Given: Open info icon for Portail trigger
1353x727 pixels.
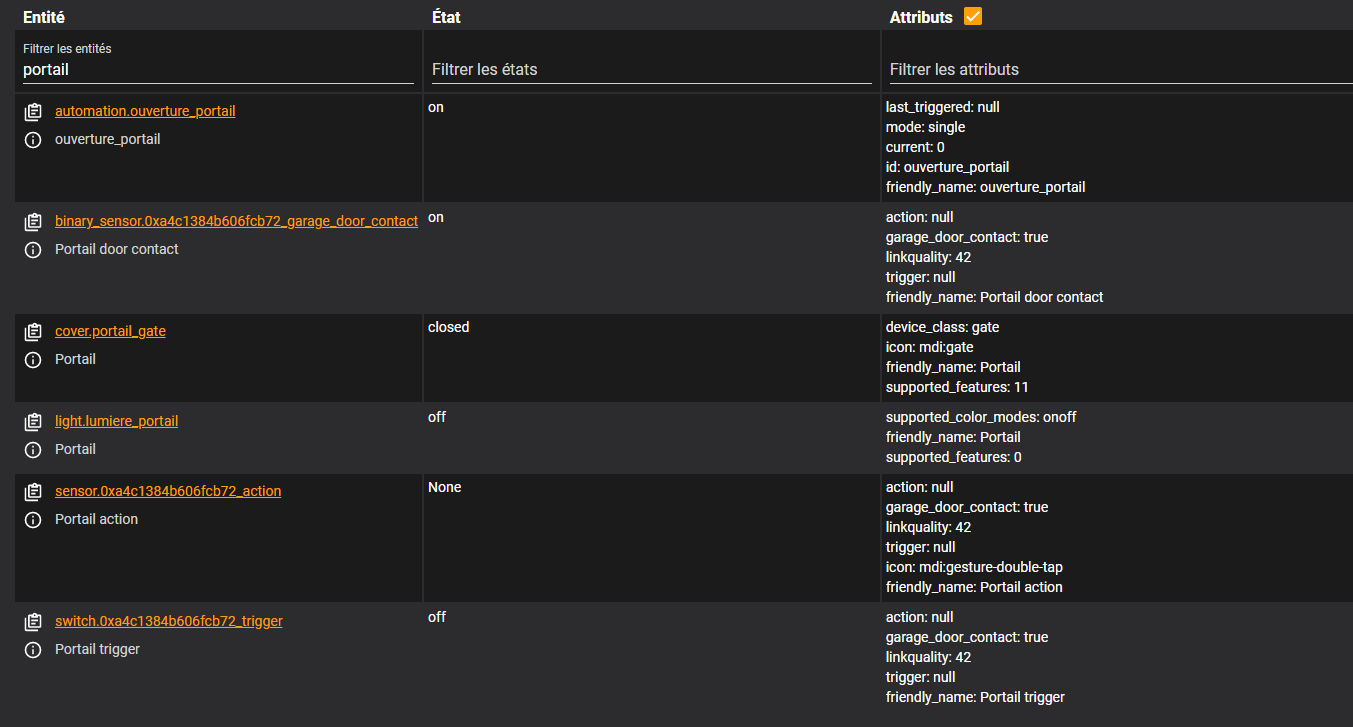Looking at the screenshot, I should point(33,649).
